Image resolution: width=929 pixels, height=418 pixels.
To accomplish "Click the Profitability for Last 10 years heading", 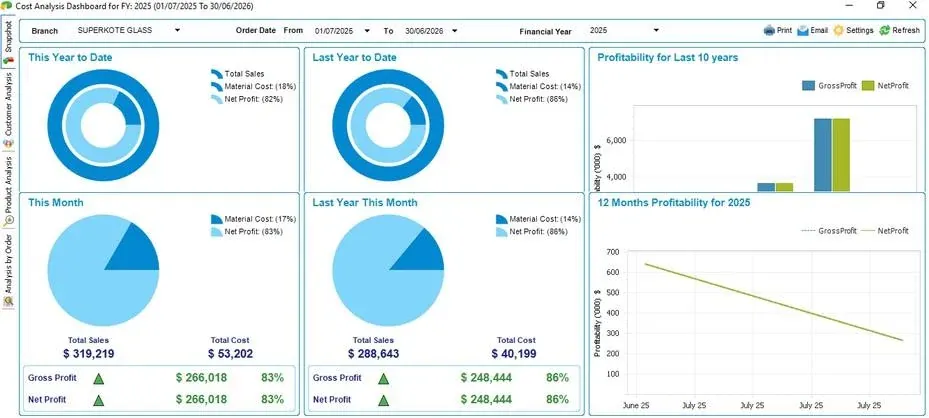I will pos(668,58).
